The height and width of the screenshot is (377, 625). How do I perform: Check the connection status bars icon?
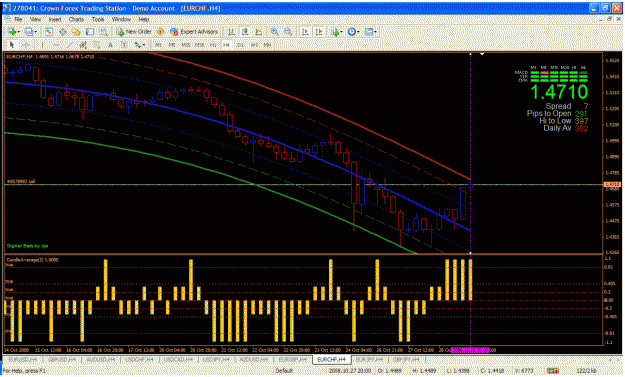pos(552,371)
